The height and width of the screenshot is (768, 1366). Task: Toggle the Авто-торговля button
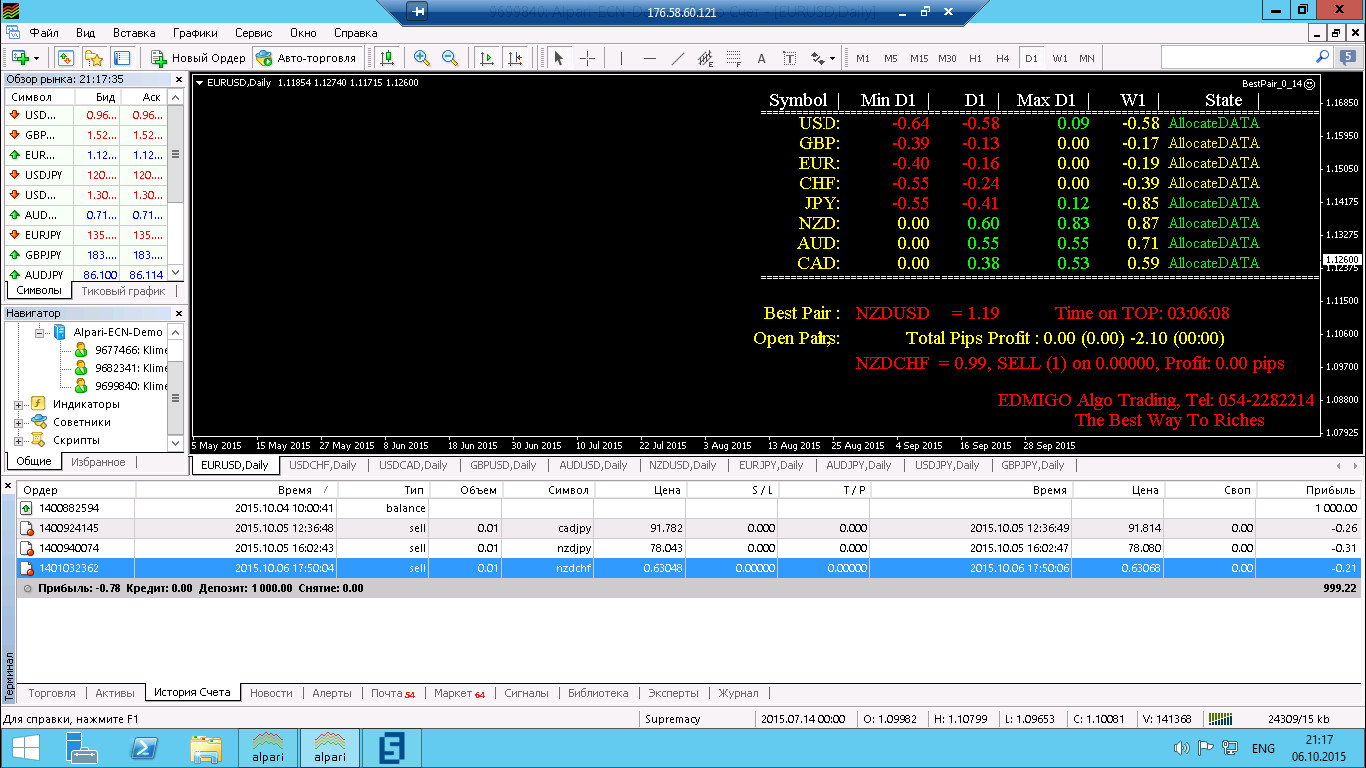[x=306, y=58]
